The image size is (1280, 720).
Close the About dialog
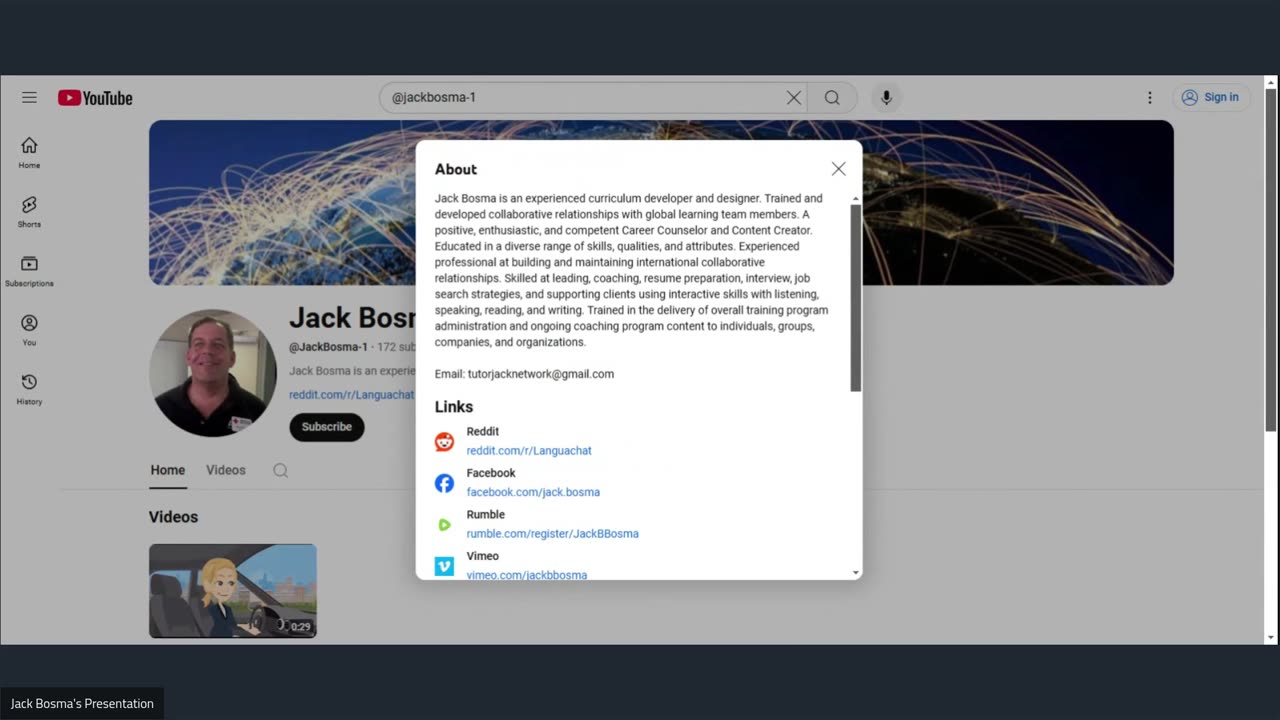[838, 169]
